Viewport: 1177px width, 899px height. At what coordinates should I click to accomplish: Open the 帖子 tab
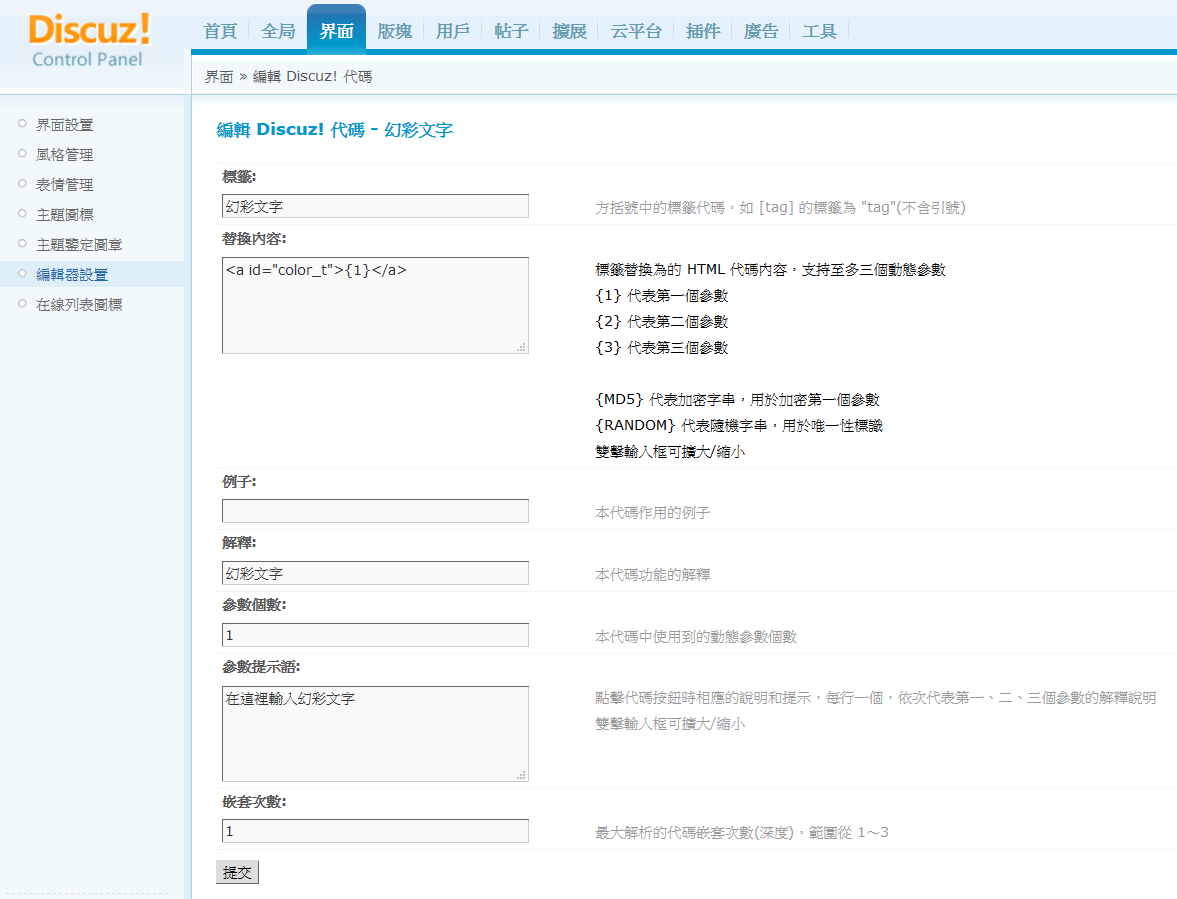pos(511,31)
